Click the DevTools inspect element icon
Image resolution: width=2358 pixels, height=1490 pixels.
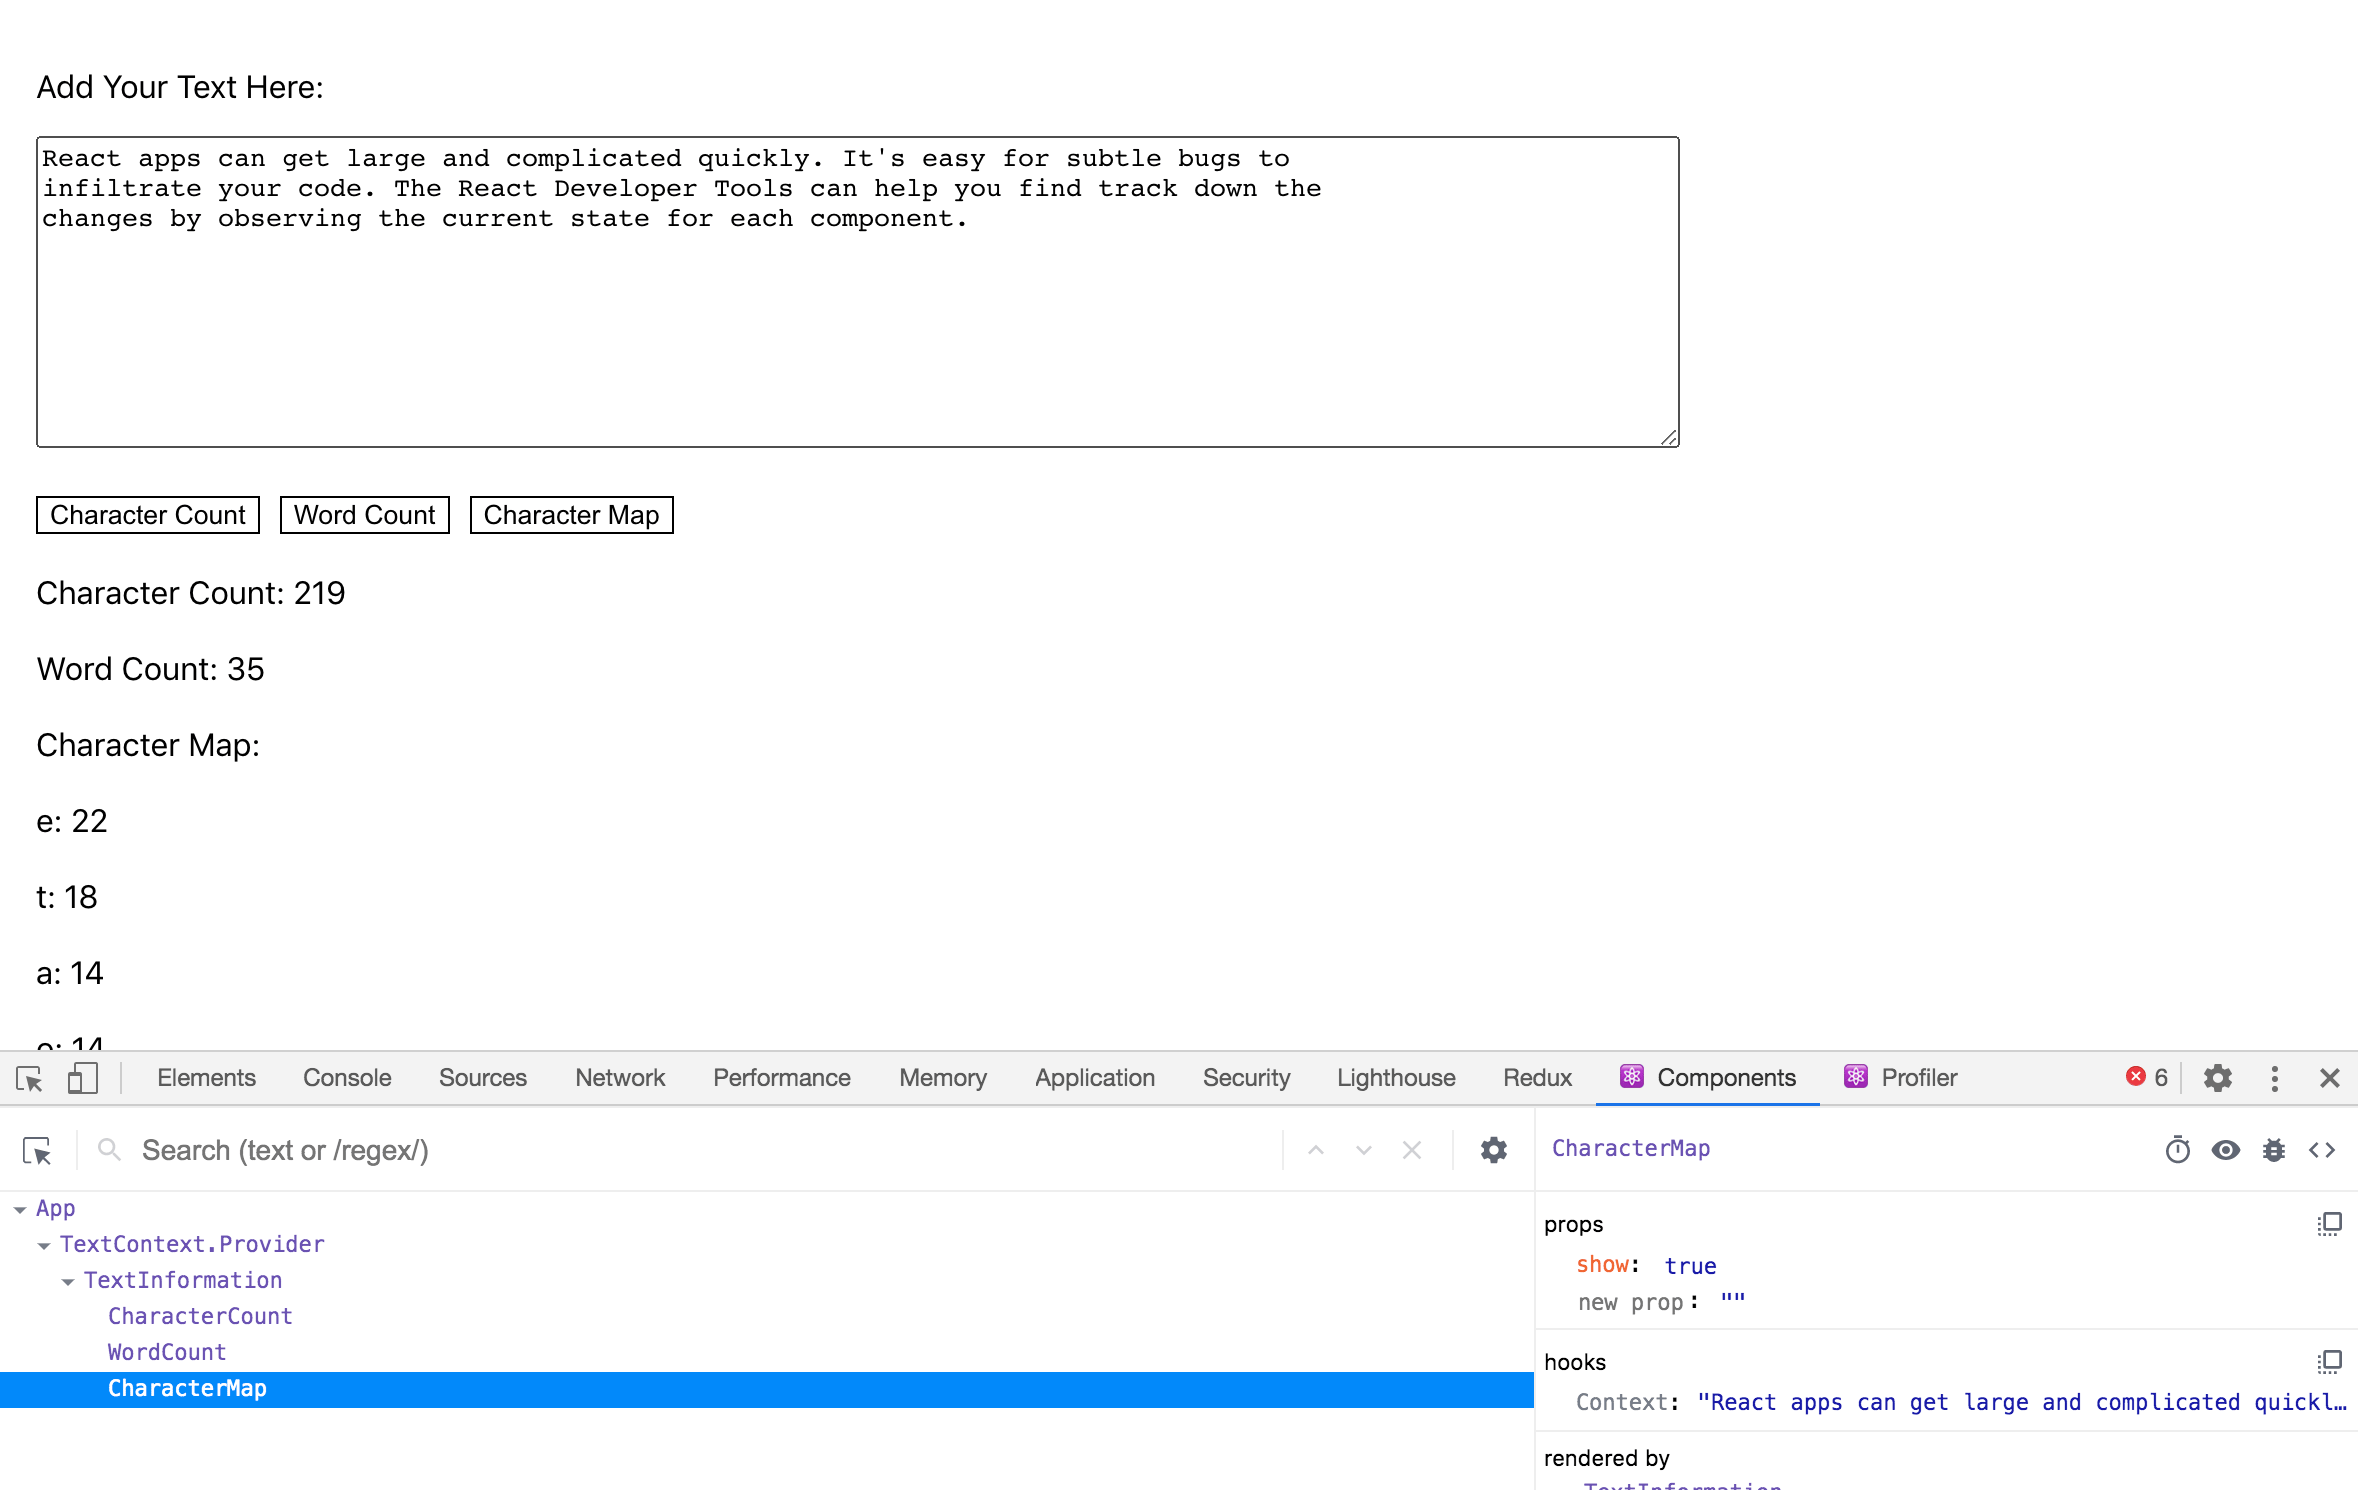29,1078
